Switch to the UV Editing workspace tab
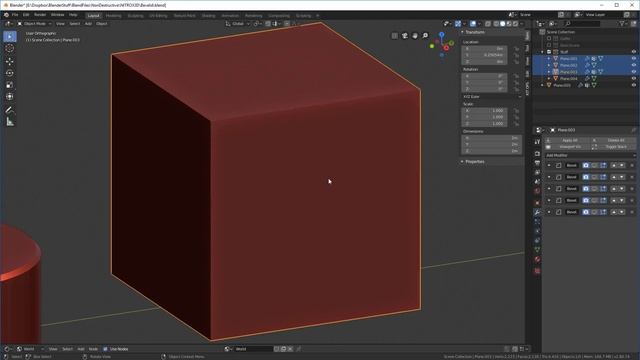The width and height of the screenshot is (640, 360). pyautogui.click(x=158, y=16)
